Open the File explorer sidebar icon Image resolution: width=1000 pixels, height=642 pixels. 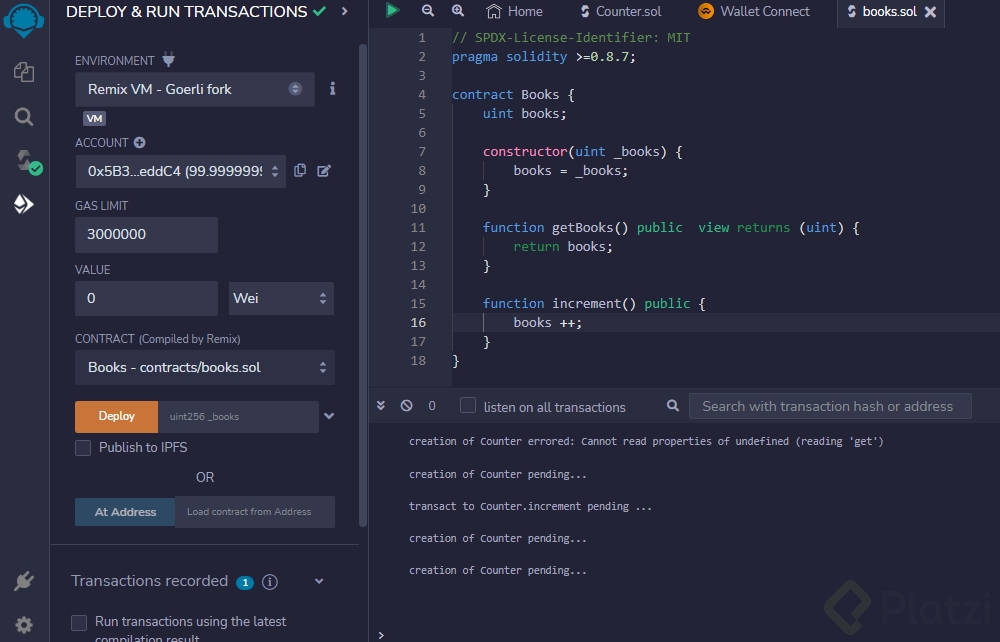24,72
